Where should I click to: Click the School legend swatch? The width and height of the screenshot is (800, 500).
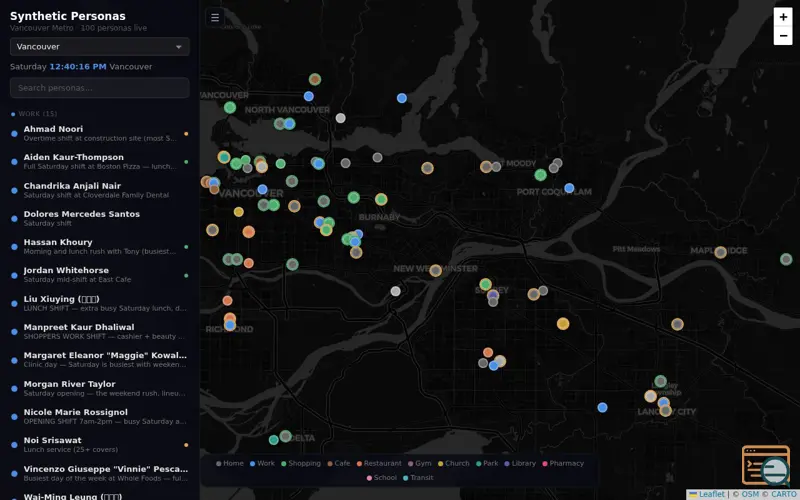pyautogui.click(x=369, y=478)
